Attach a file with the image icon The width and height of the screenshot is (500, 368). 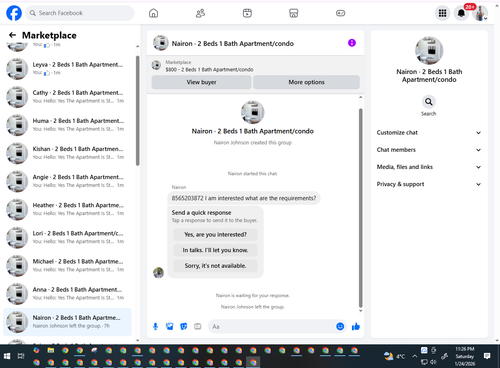coord(169,326)
